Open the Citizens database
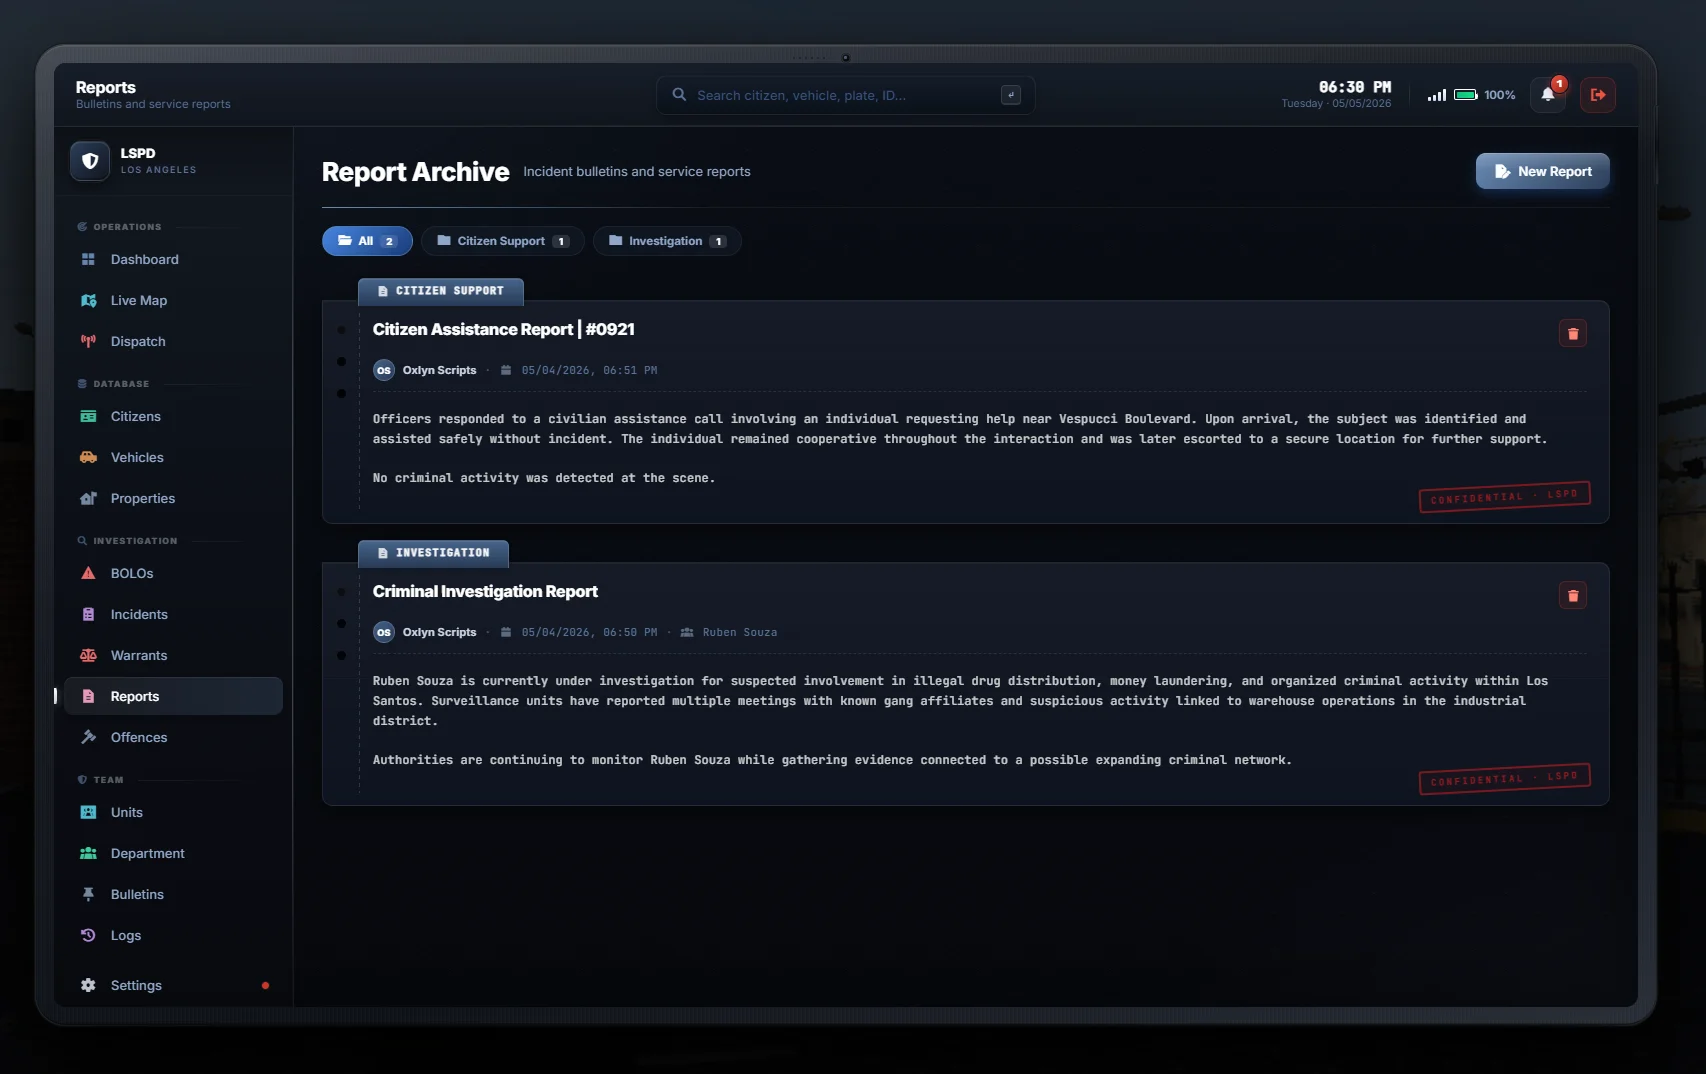Image resolution: width=1706 pixels, height=1074 pixels. (173, 416)
